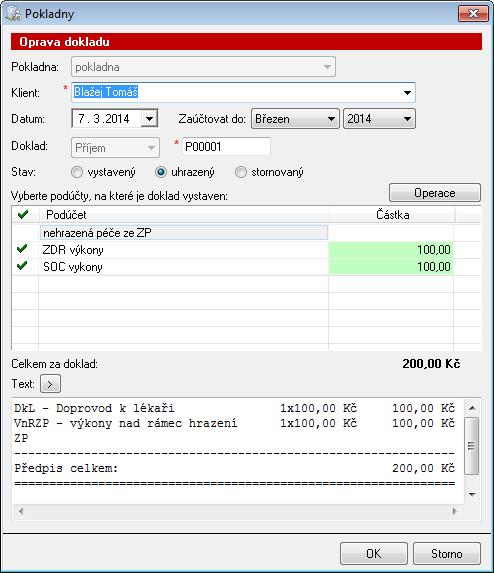
Task: Click the Pokladny cash register title icon
Action: tap(13, 14)
